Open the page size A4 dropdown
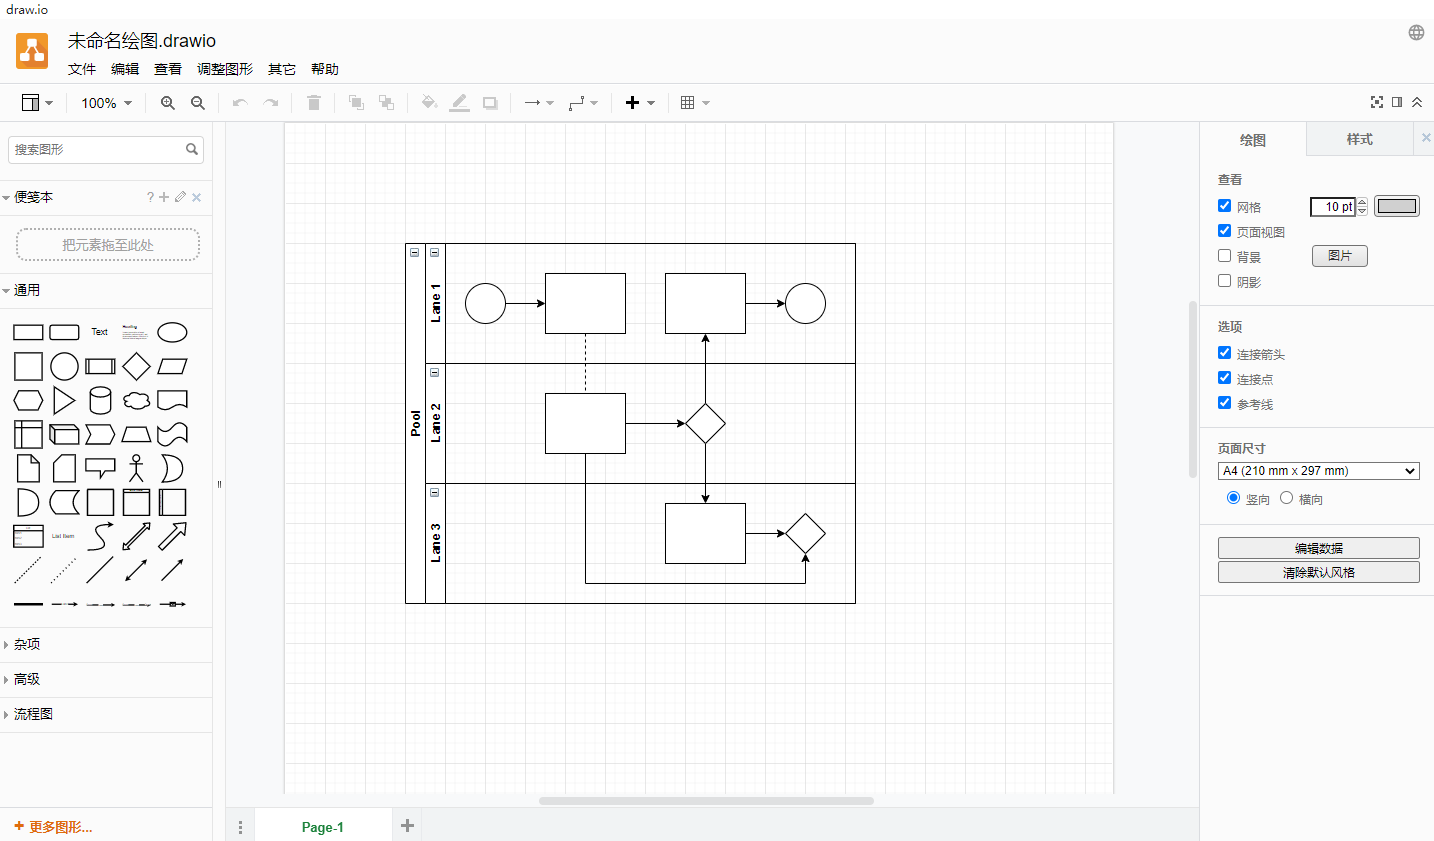1434x841 pixels. (x=1318, y=471)
